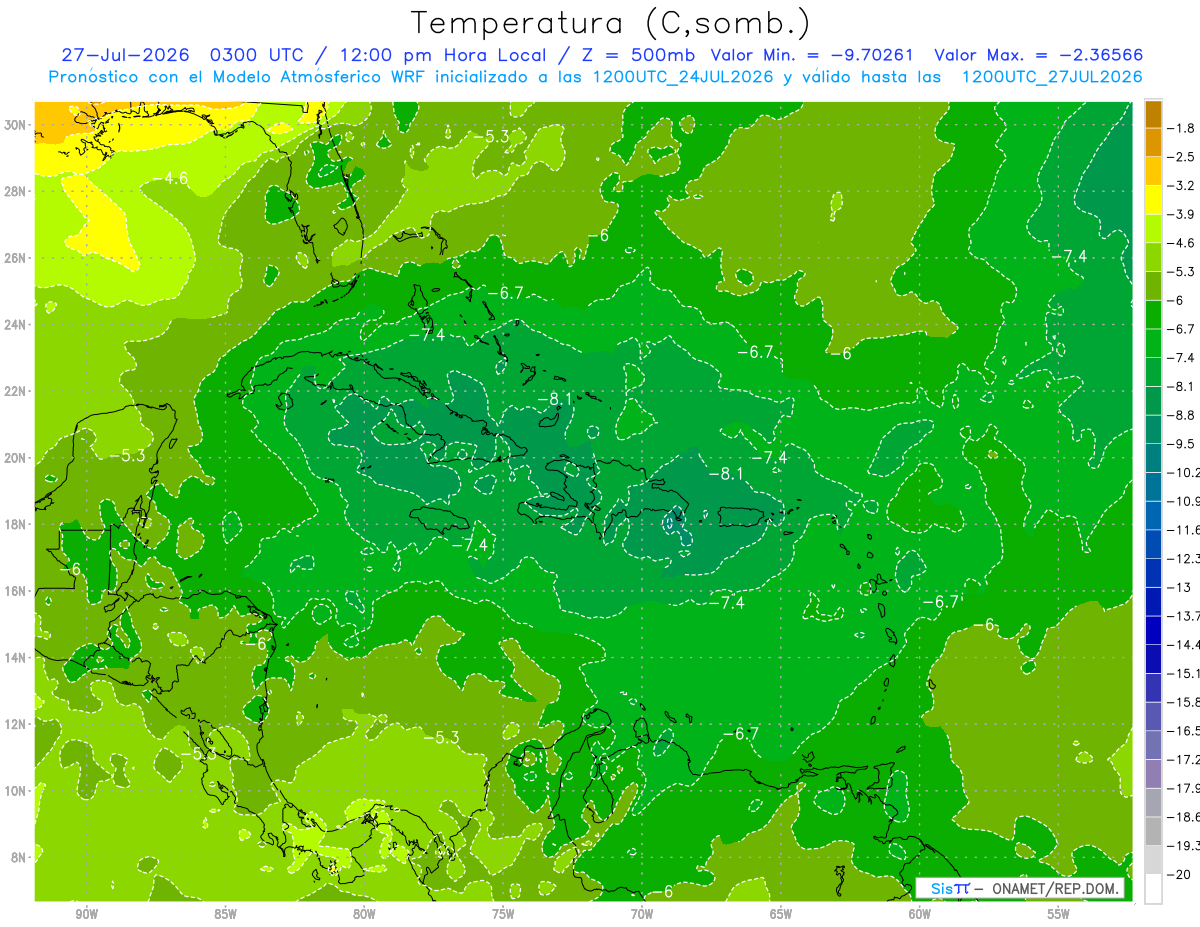
Task: Click the colorbar tick label -3.2
Action: [x=1181, y=186]
